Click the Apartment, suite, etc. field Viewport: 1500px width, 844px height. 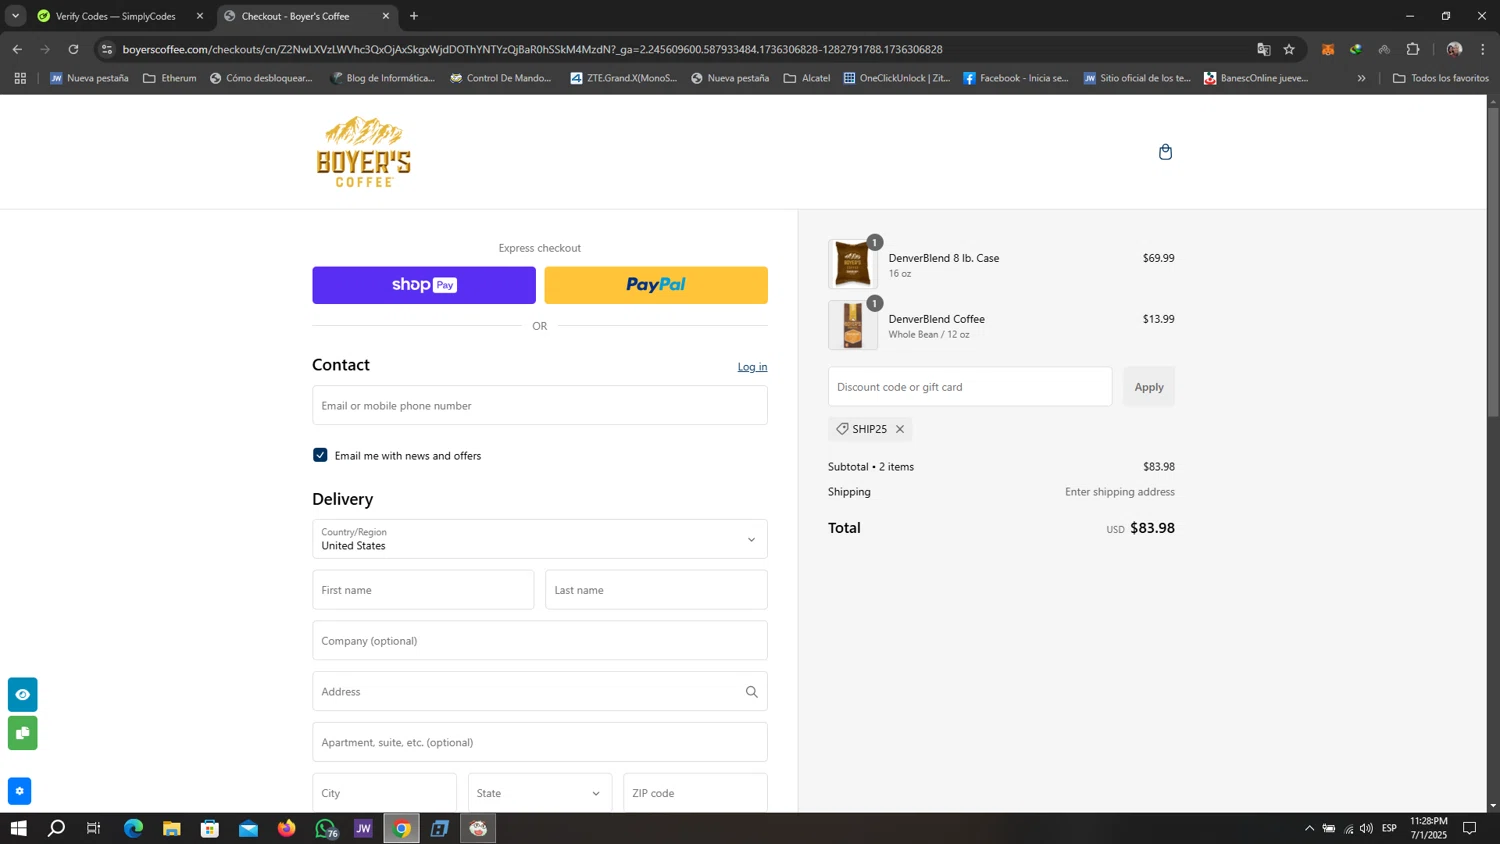(540, 742)
